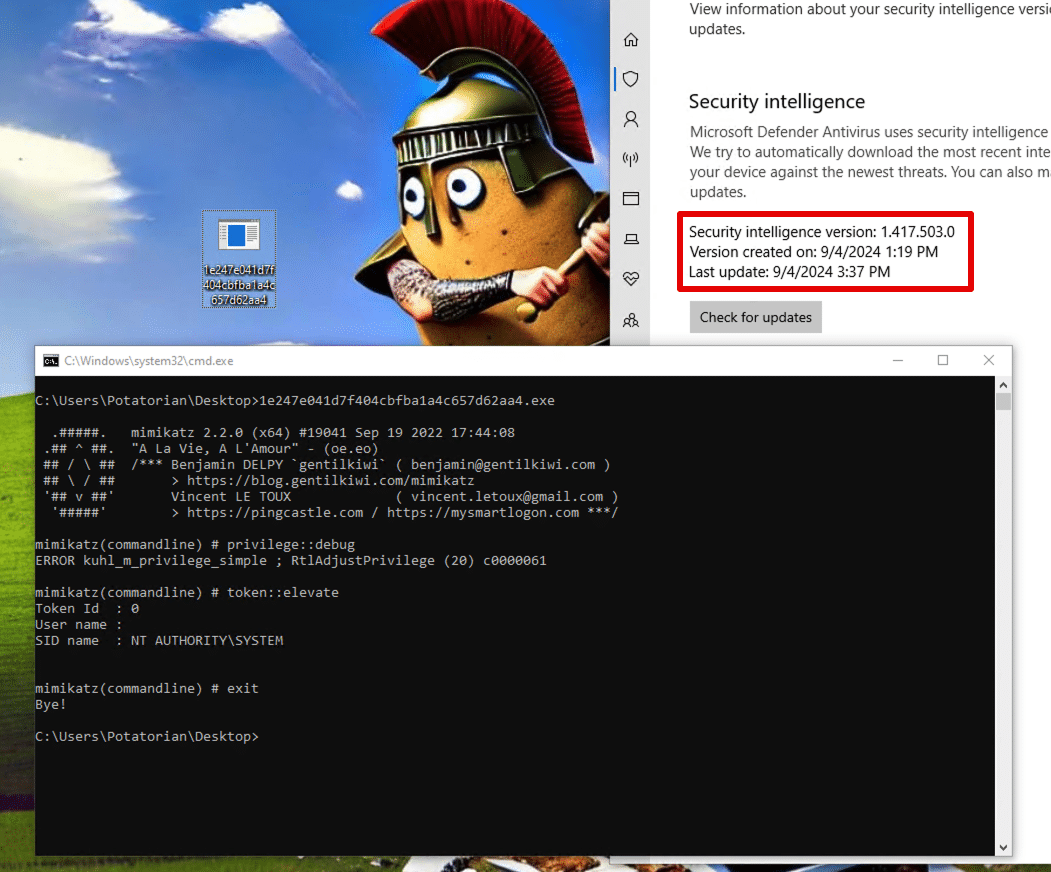The height and width of the screenshot is (872, 1051).
Task: Click the cmd scrollbar down arrow
Action: coord(1003,847)
